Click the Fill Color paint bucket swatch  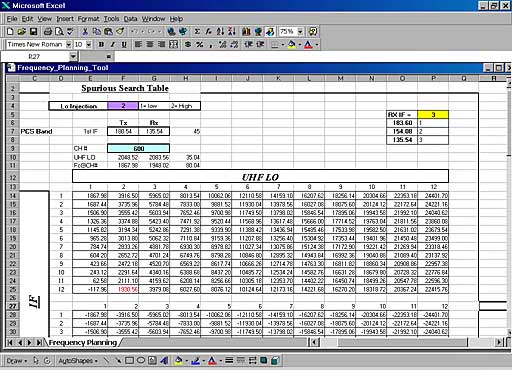(x=292, y=44)
